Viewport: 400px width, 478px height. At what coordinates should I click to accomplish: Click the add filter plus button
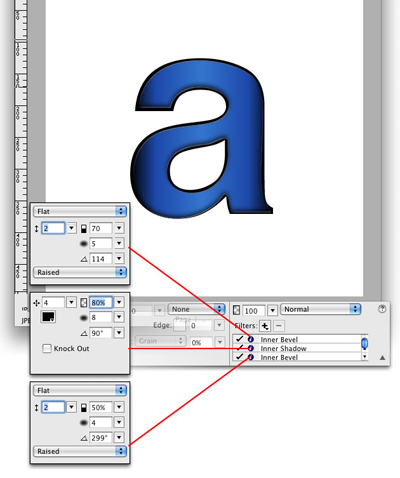[x=265, y=326]
